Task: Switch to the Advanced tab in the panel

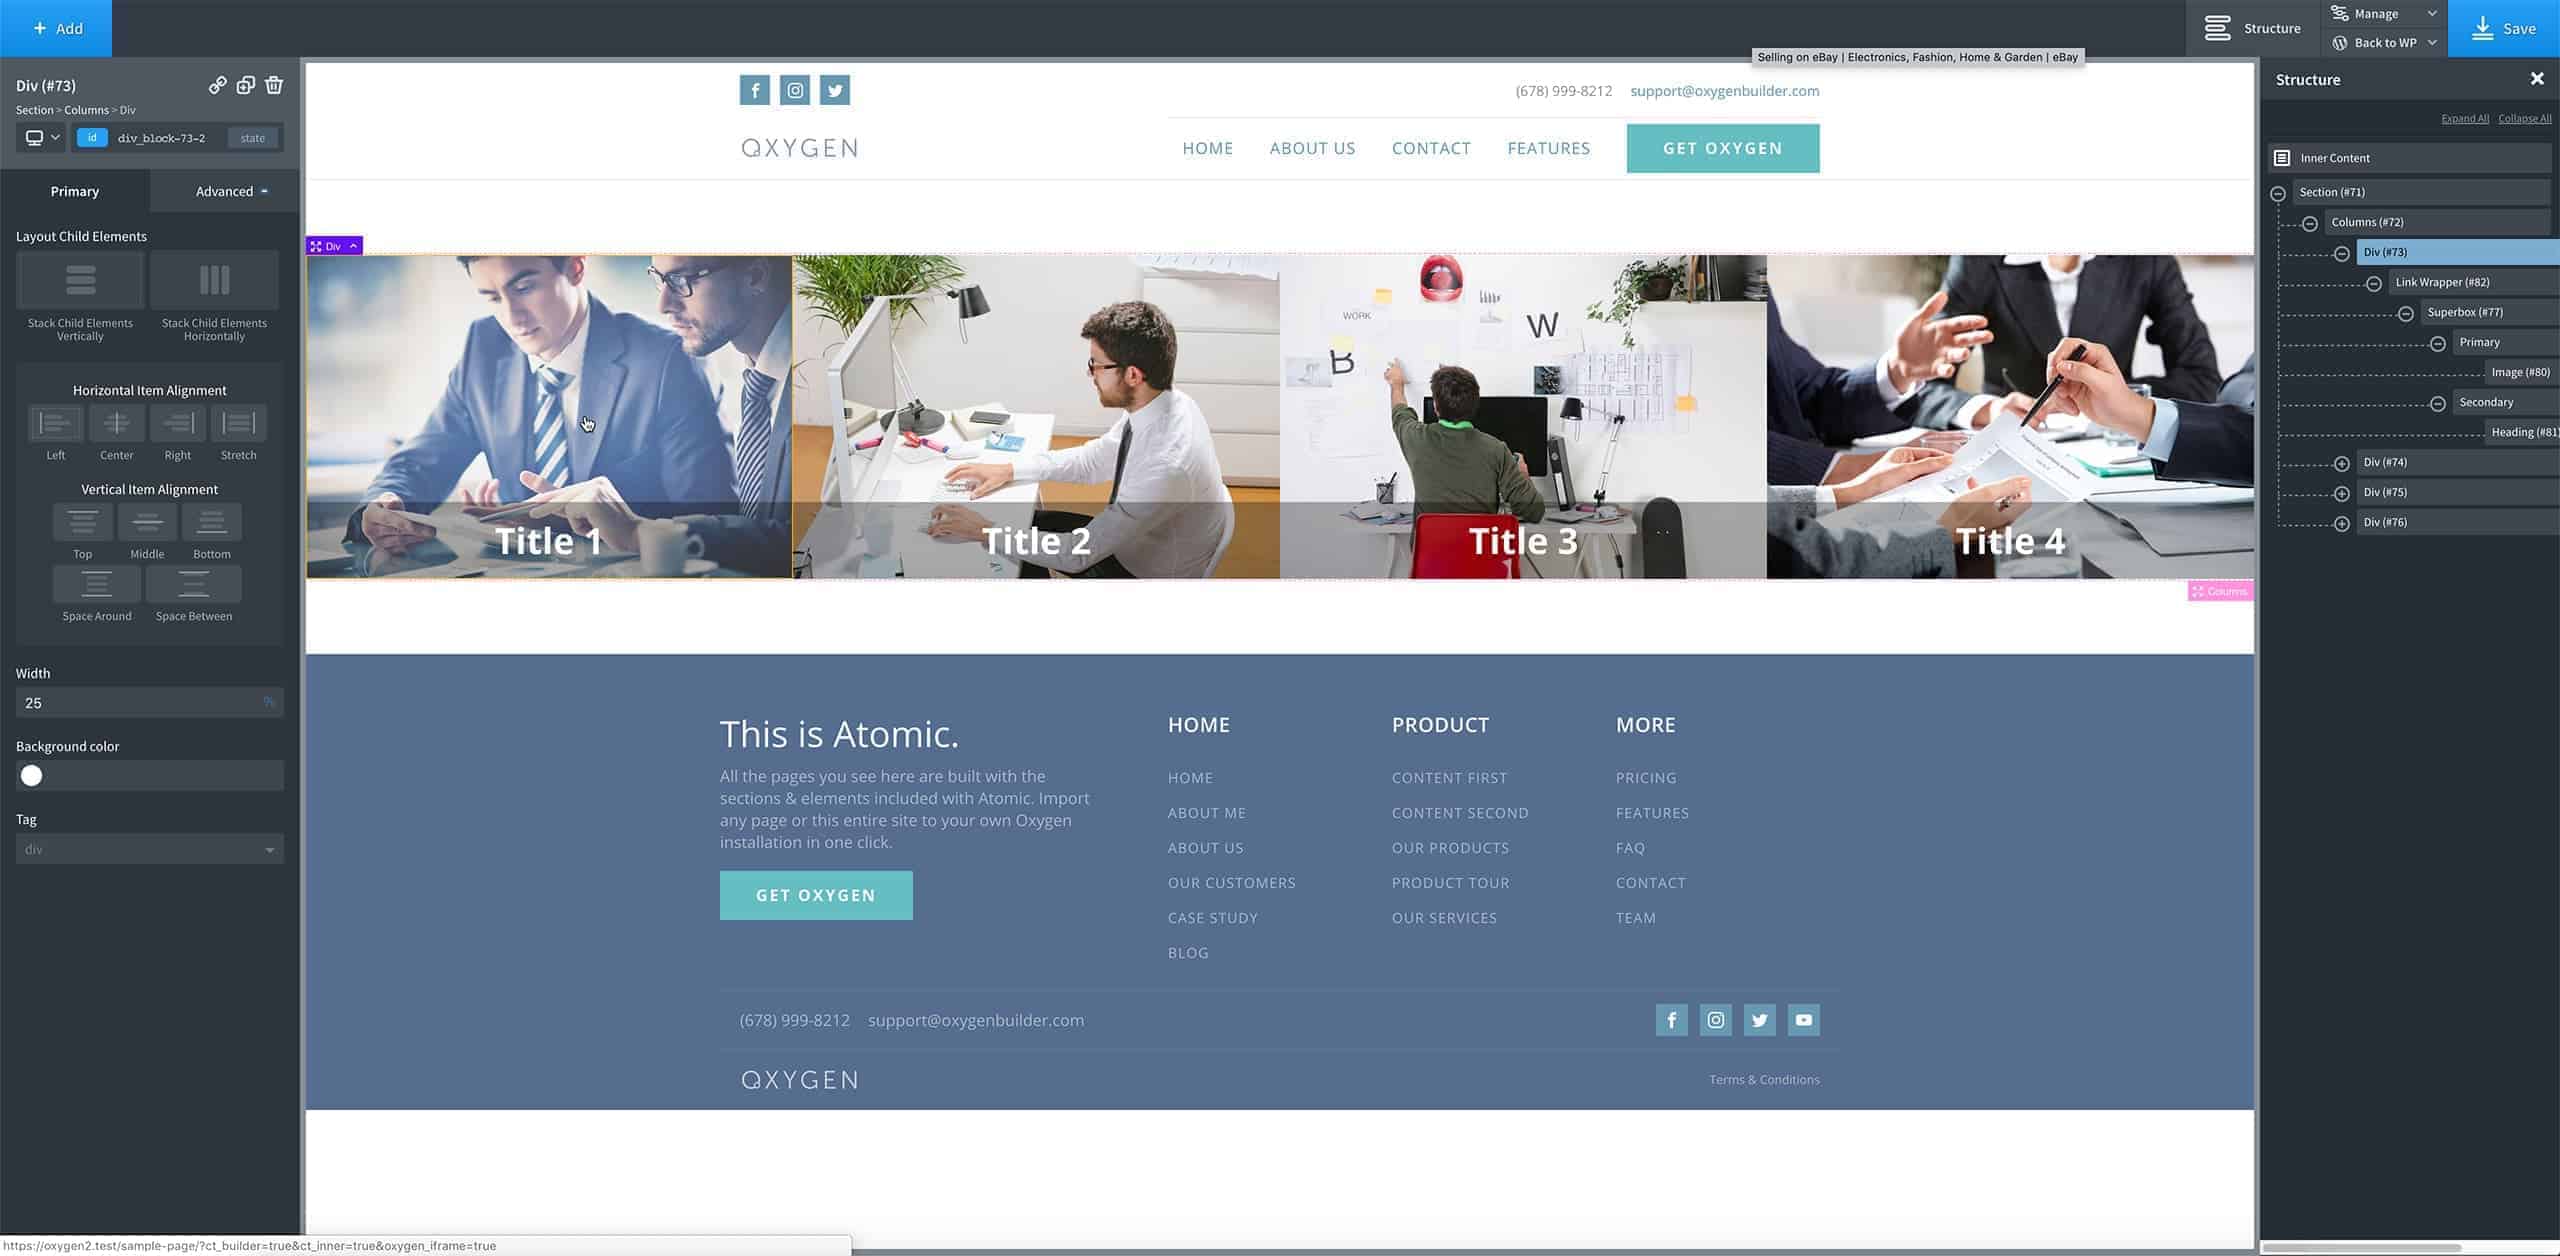Action: tap(225, 191)
